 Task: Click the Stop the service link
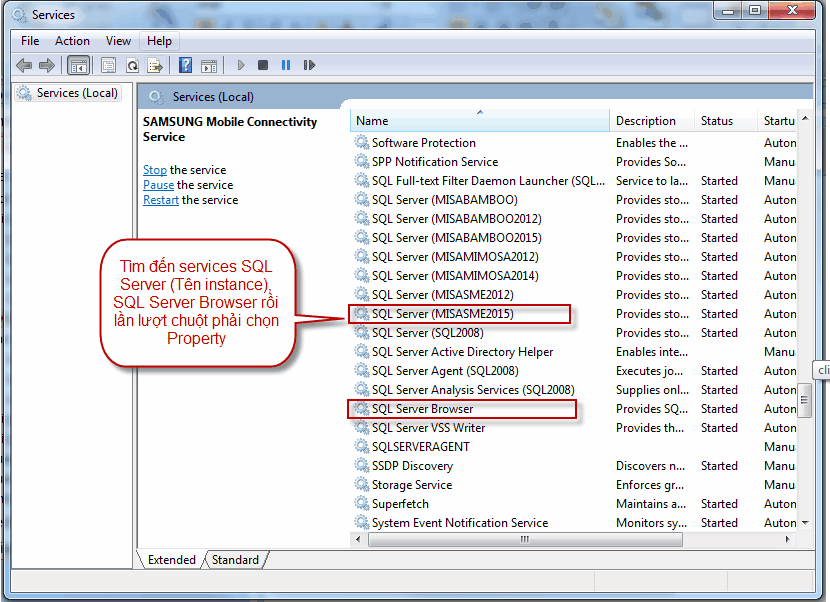click(x=155, y=170)
